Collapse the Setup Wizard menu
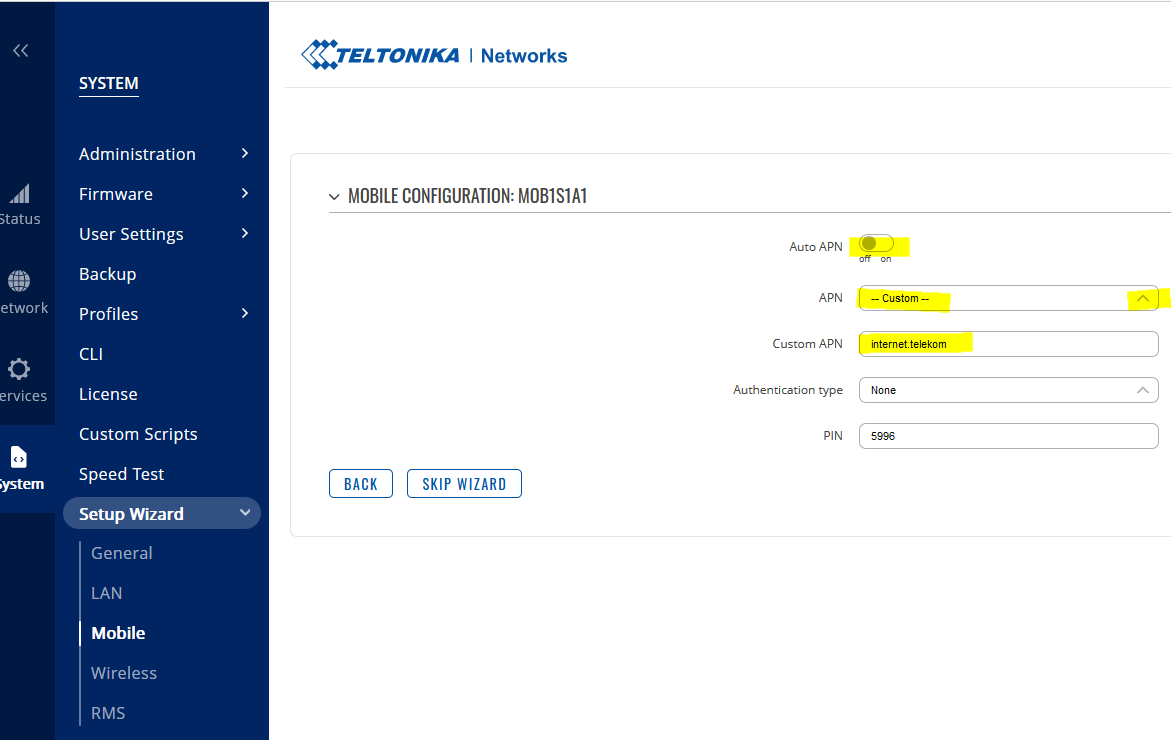Image resolution: width=1171 pixels, height=740 pixels. [244, 513]
